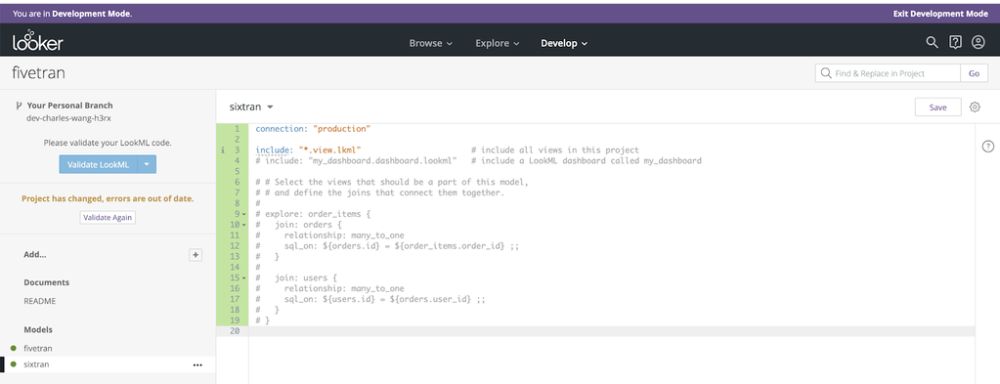Open the Develop menu

pyautogui.click(x=564, y=43)
